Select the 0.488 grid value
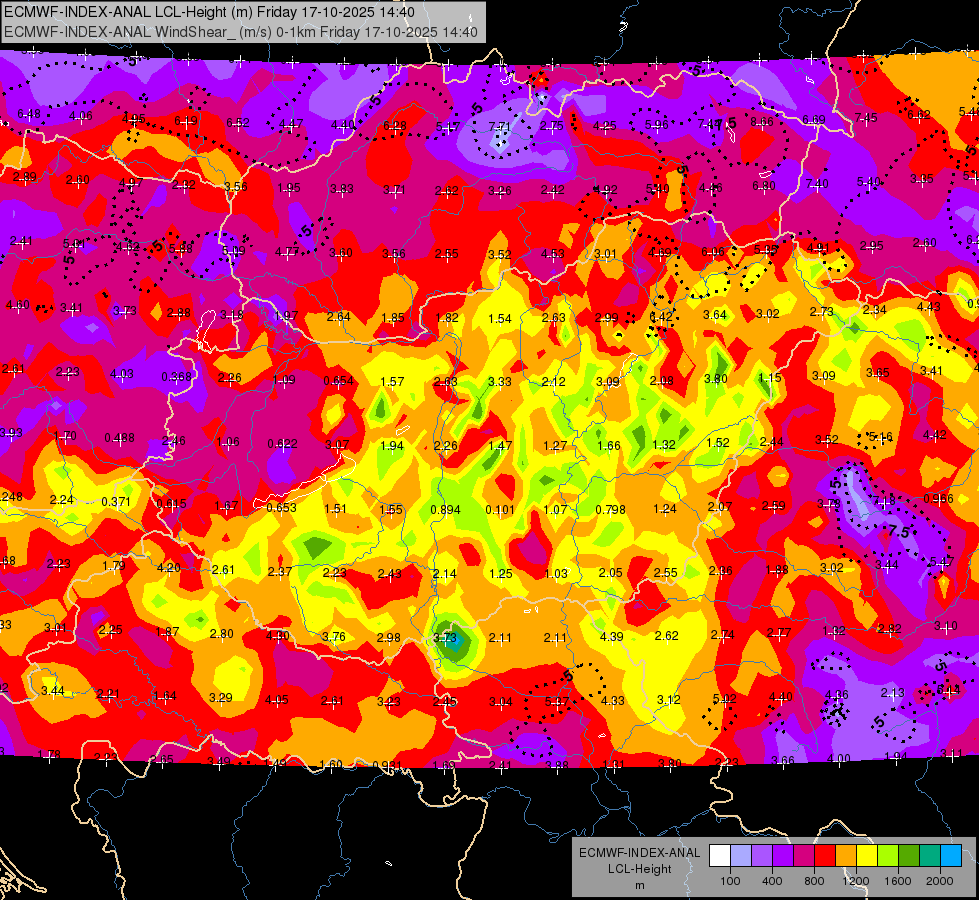 coord(119,437)
